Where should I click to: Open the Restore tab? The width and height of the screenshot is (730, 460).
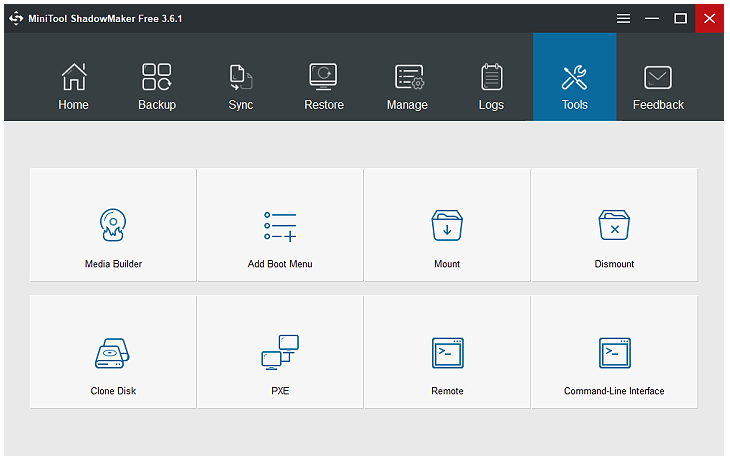coord(324,77)
